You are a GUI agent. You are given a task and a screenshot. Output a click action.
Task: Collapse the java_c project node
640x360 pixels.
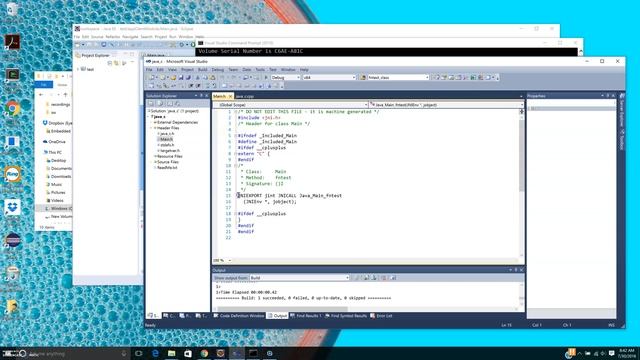pyautogui.click(x=149, y=117)
